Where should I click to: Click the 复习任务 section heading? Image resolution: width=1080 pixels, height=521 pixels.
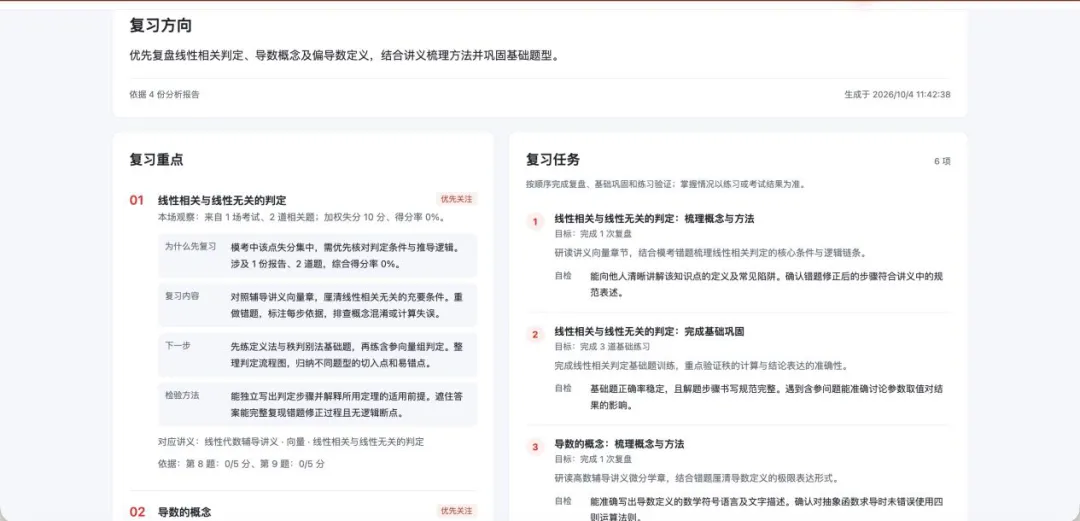click(553, 160)
